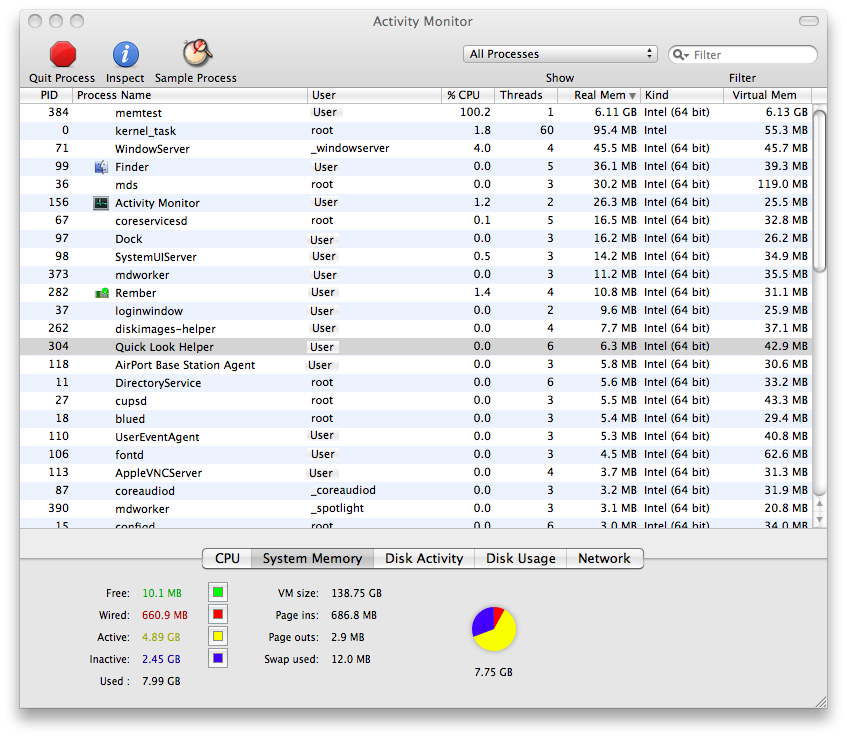
Task: Open the Disk Usage tab
Action: tap(521, 558)
